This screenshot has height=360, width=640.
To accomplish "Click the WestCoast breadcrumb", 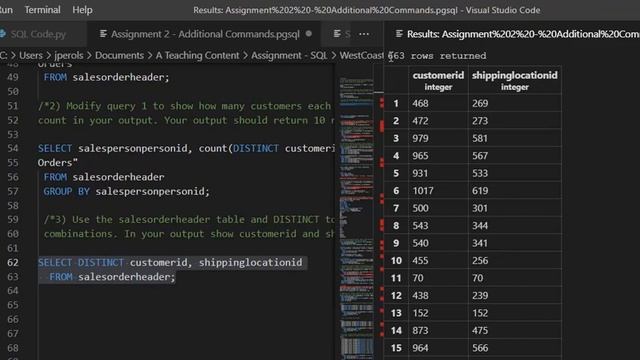I will click(361, 56).
